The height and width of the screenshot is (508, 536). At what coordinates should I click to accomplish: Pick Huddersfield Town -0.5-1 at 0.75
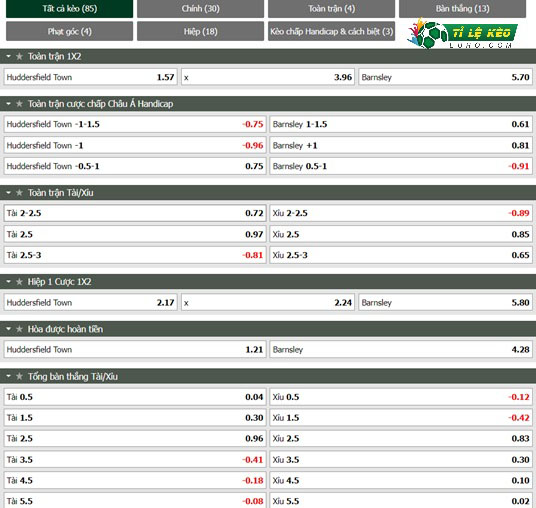(135, 166)
